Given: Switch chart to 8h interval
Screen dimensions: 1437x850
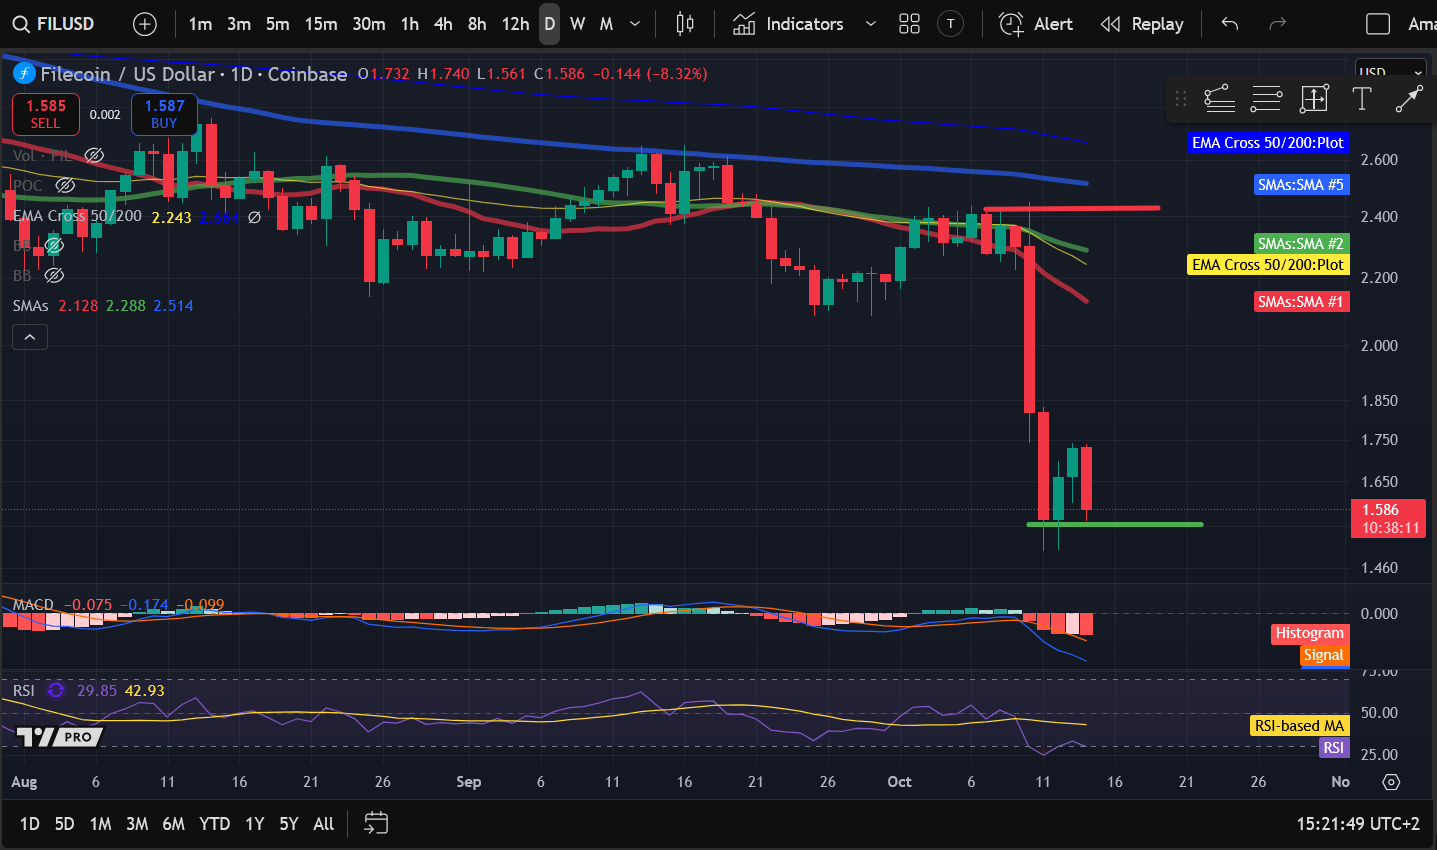Looking at the screenshot, I should pyautogui.click(x=477, y=24).
